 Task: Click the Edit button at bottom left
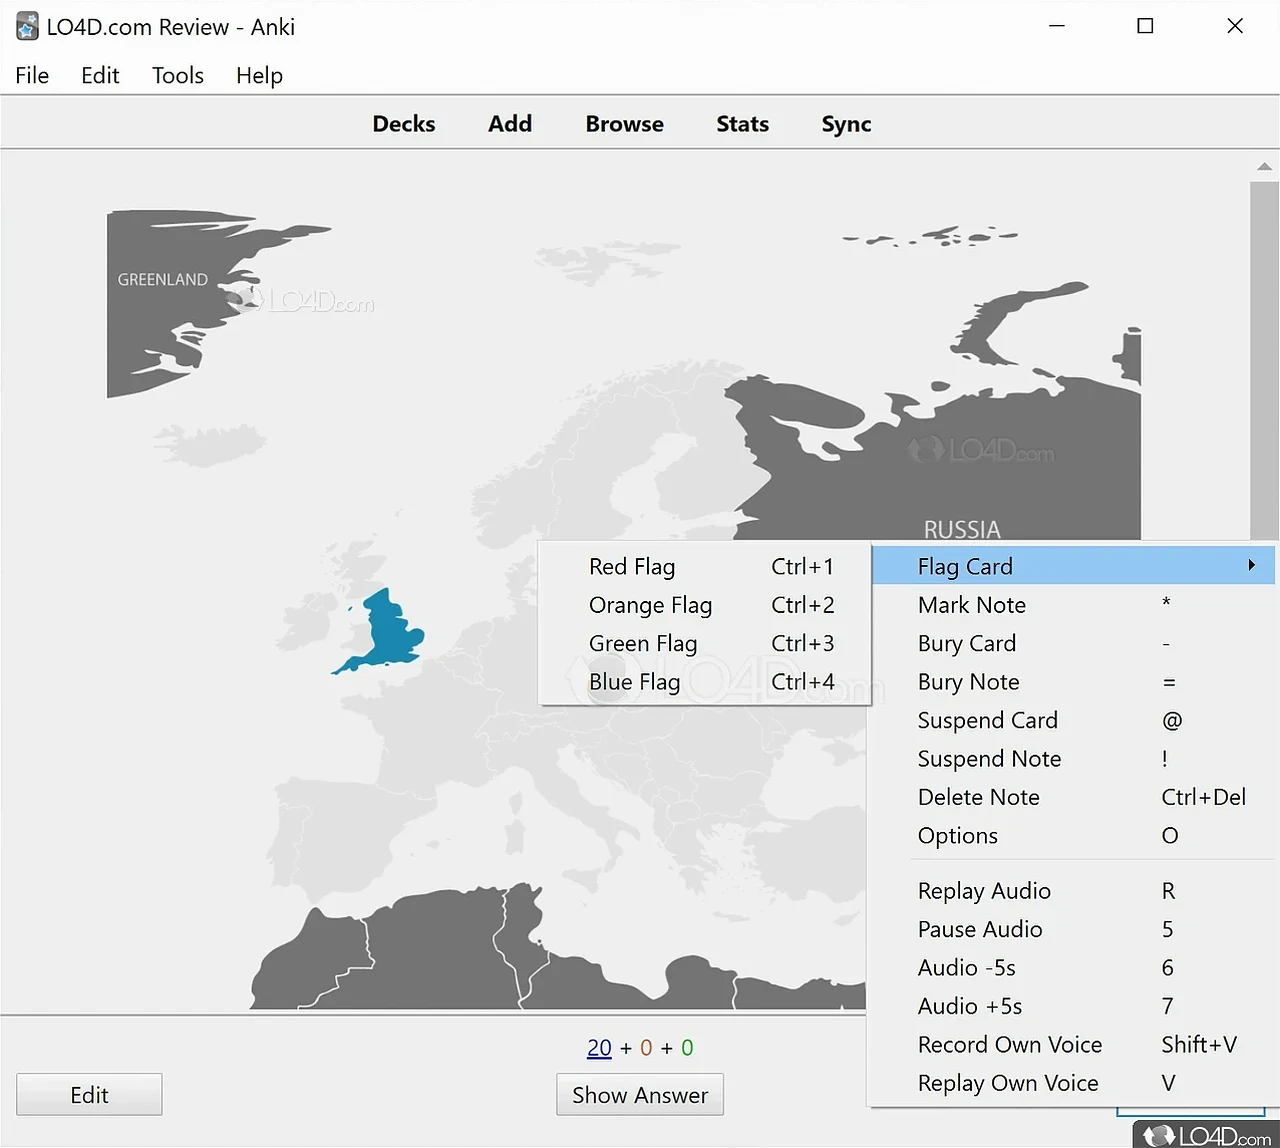coord(89,1095)
